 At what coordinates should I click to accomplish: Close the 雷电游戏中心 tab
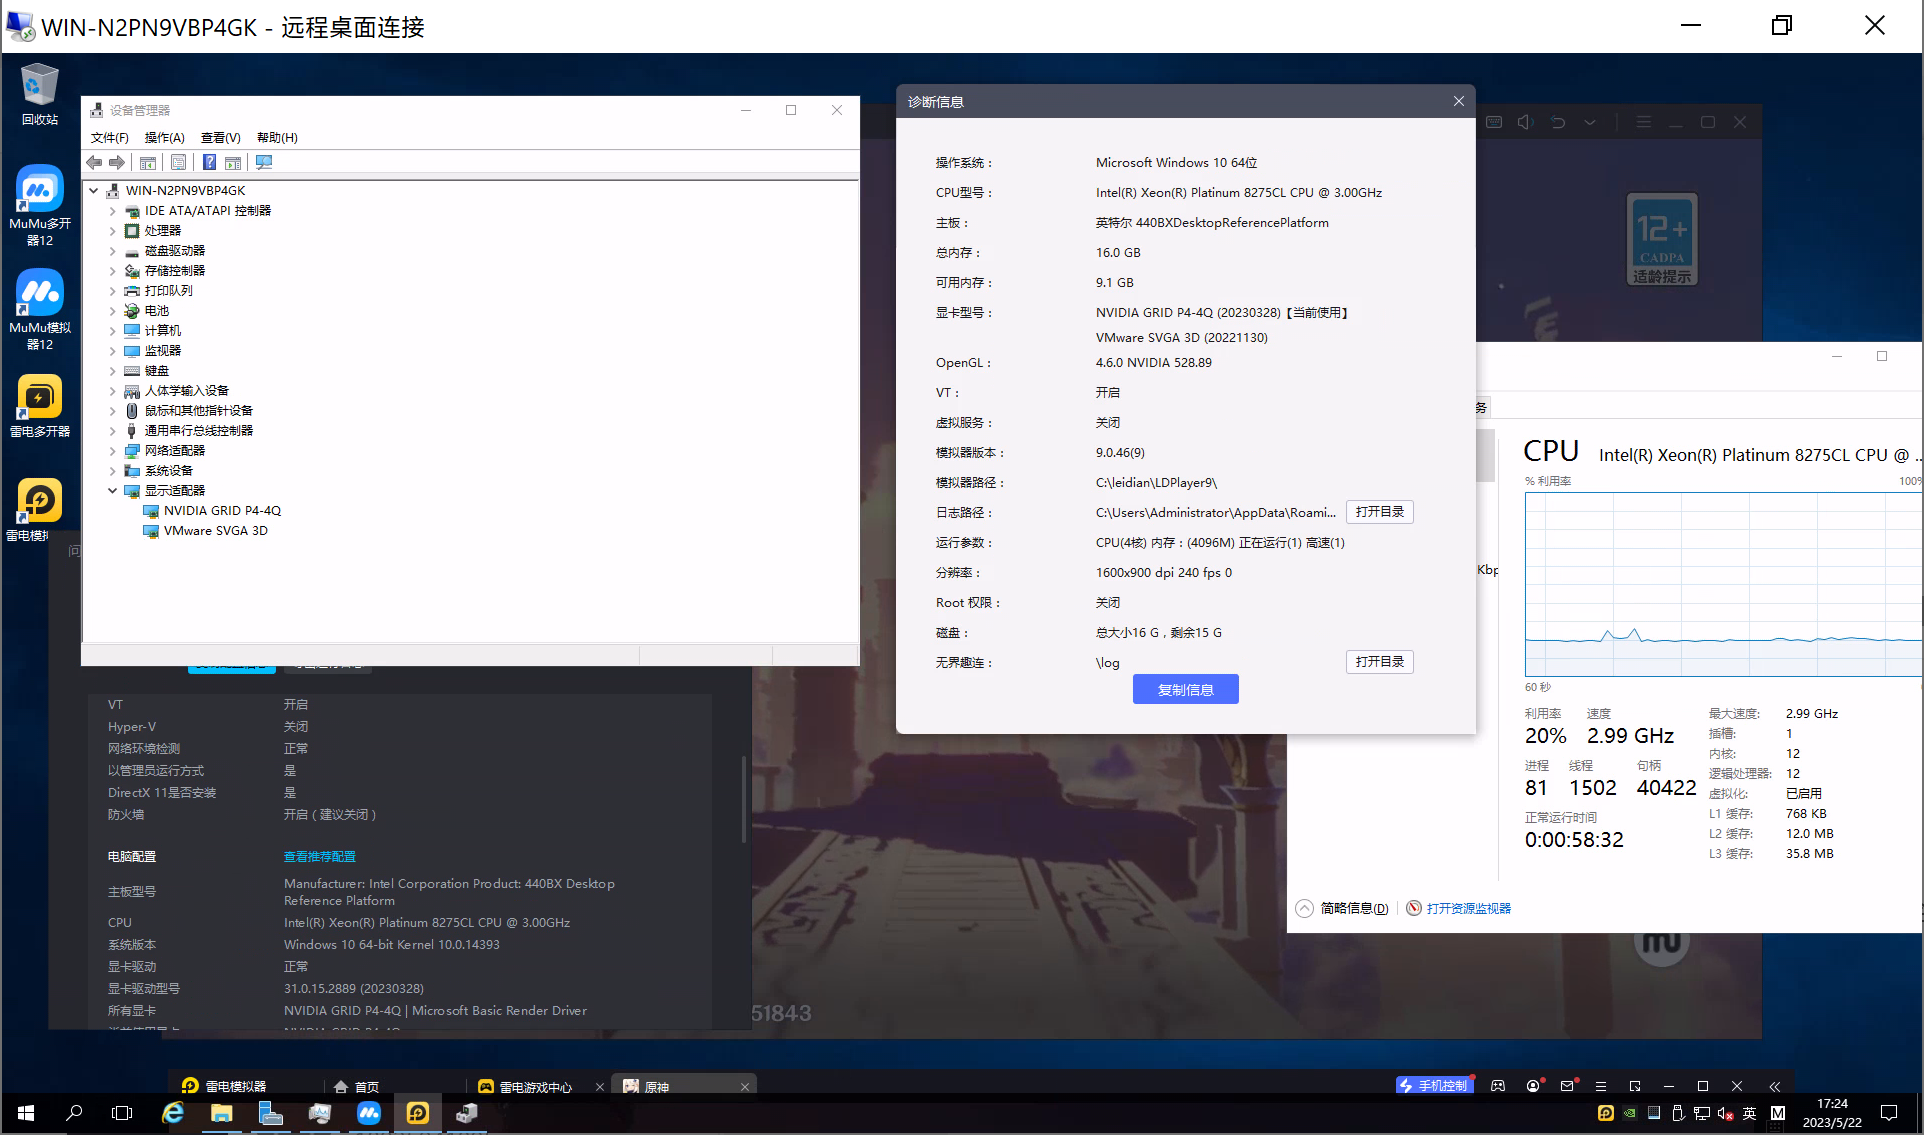tap(600, 1087)
